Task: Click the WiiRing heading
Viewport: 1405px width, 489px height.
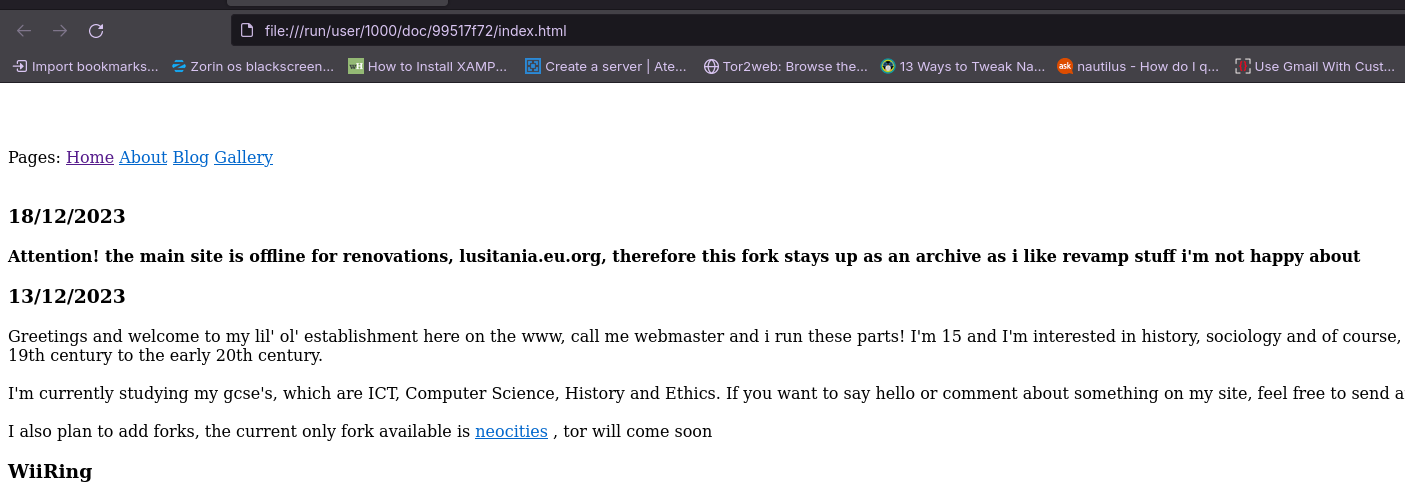Action: pyautogui.click(x=50, y=471)
